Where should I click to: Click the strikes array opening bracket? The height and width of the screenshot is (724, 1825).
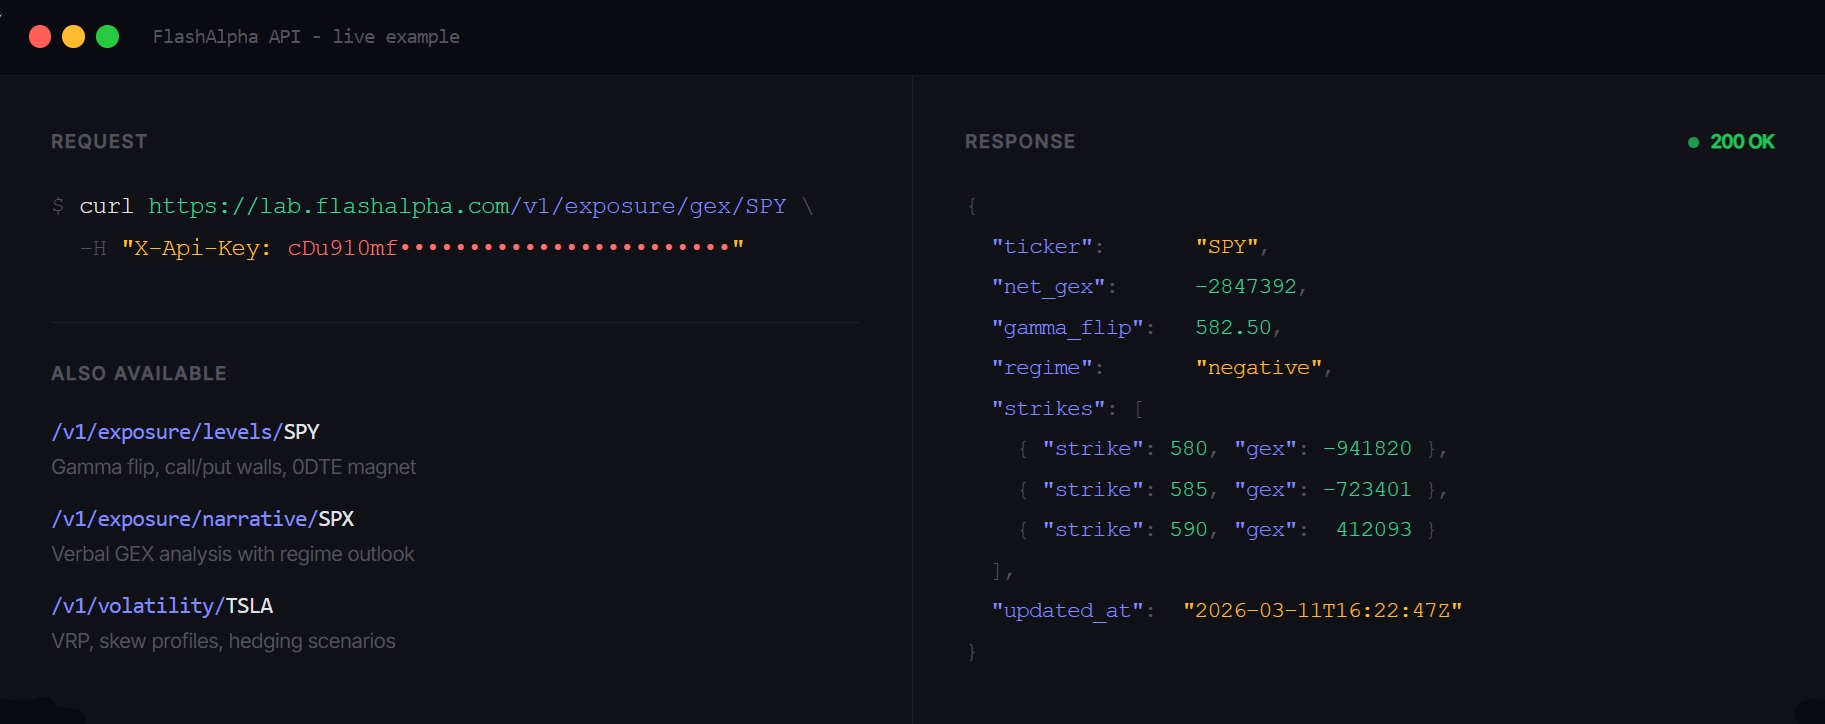(x=1138, y=409)
